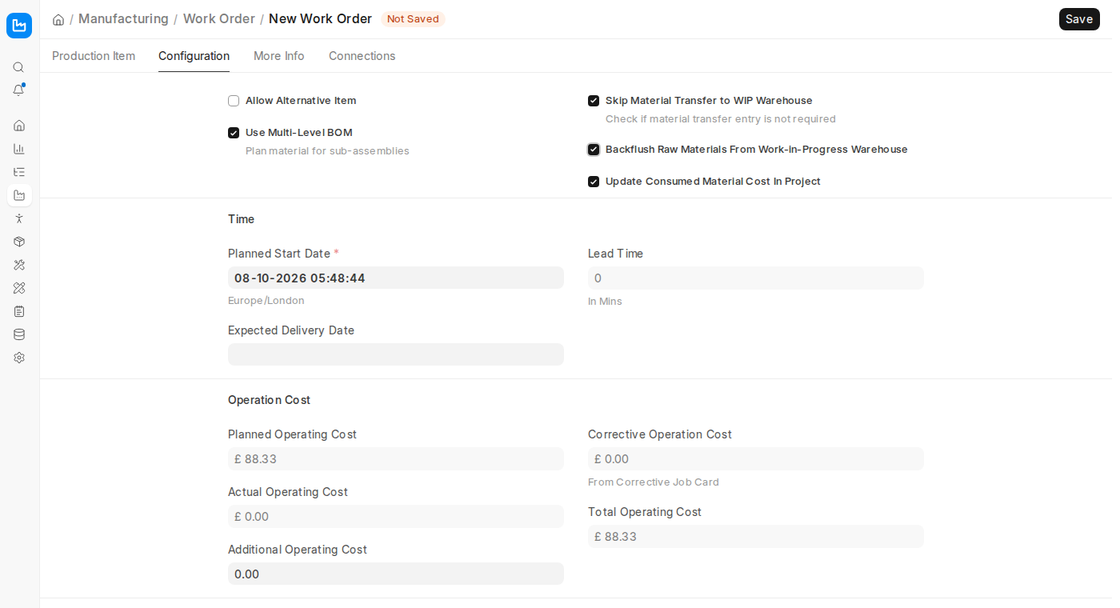Open the More Info tab
This screenshot has height=608, width=1120.
coord(279,56)
